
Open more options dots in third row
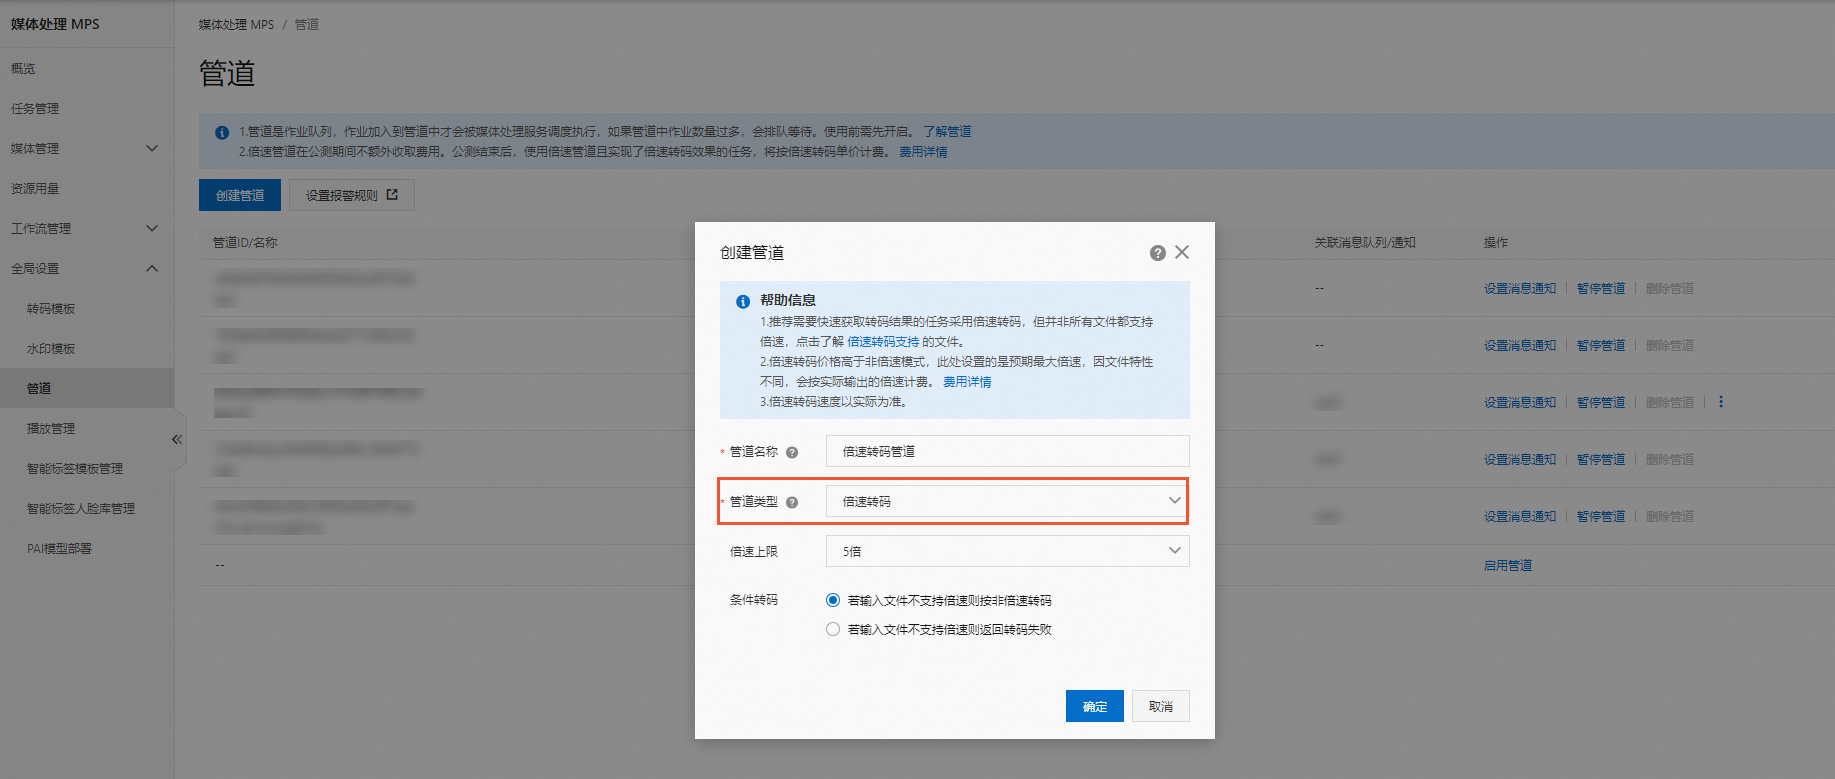(x=1721, y=402)
